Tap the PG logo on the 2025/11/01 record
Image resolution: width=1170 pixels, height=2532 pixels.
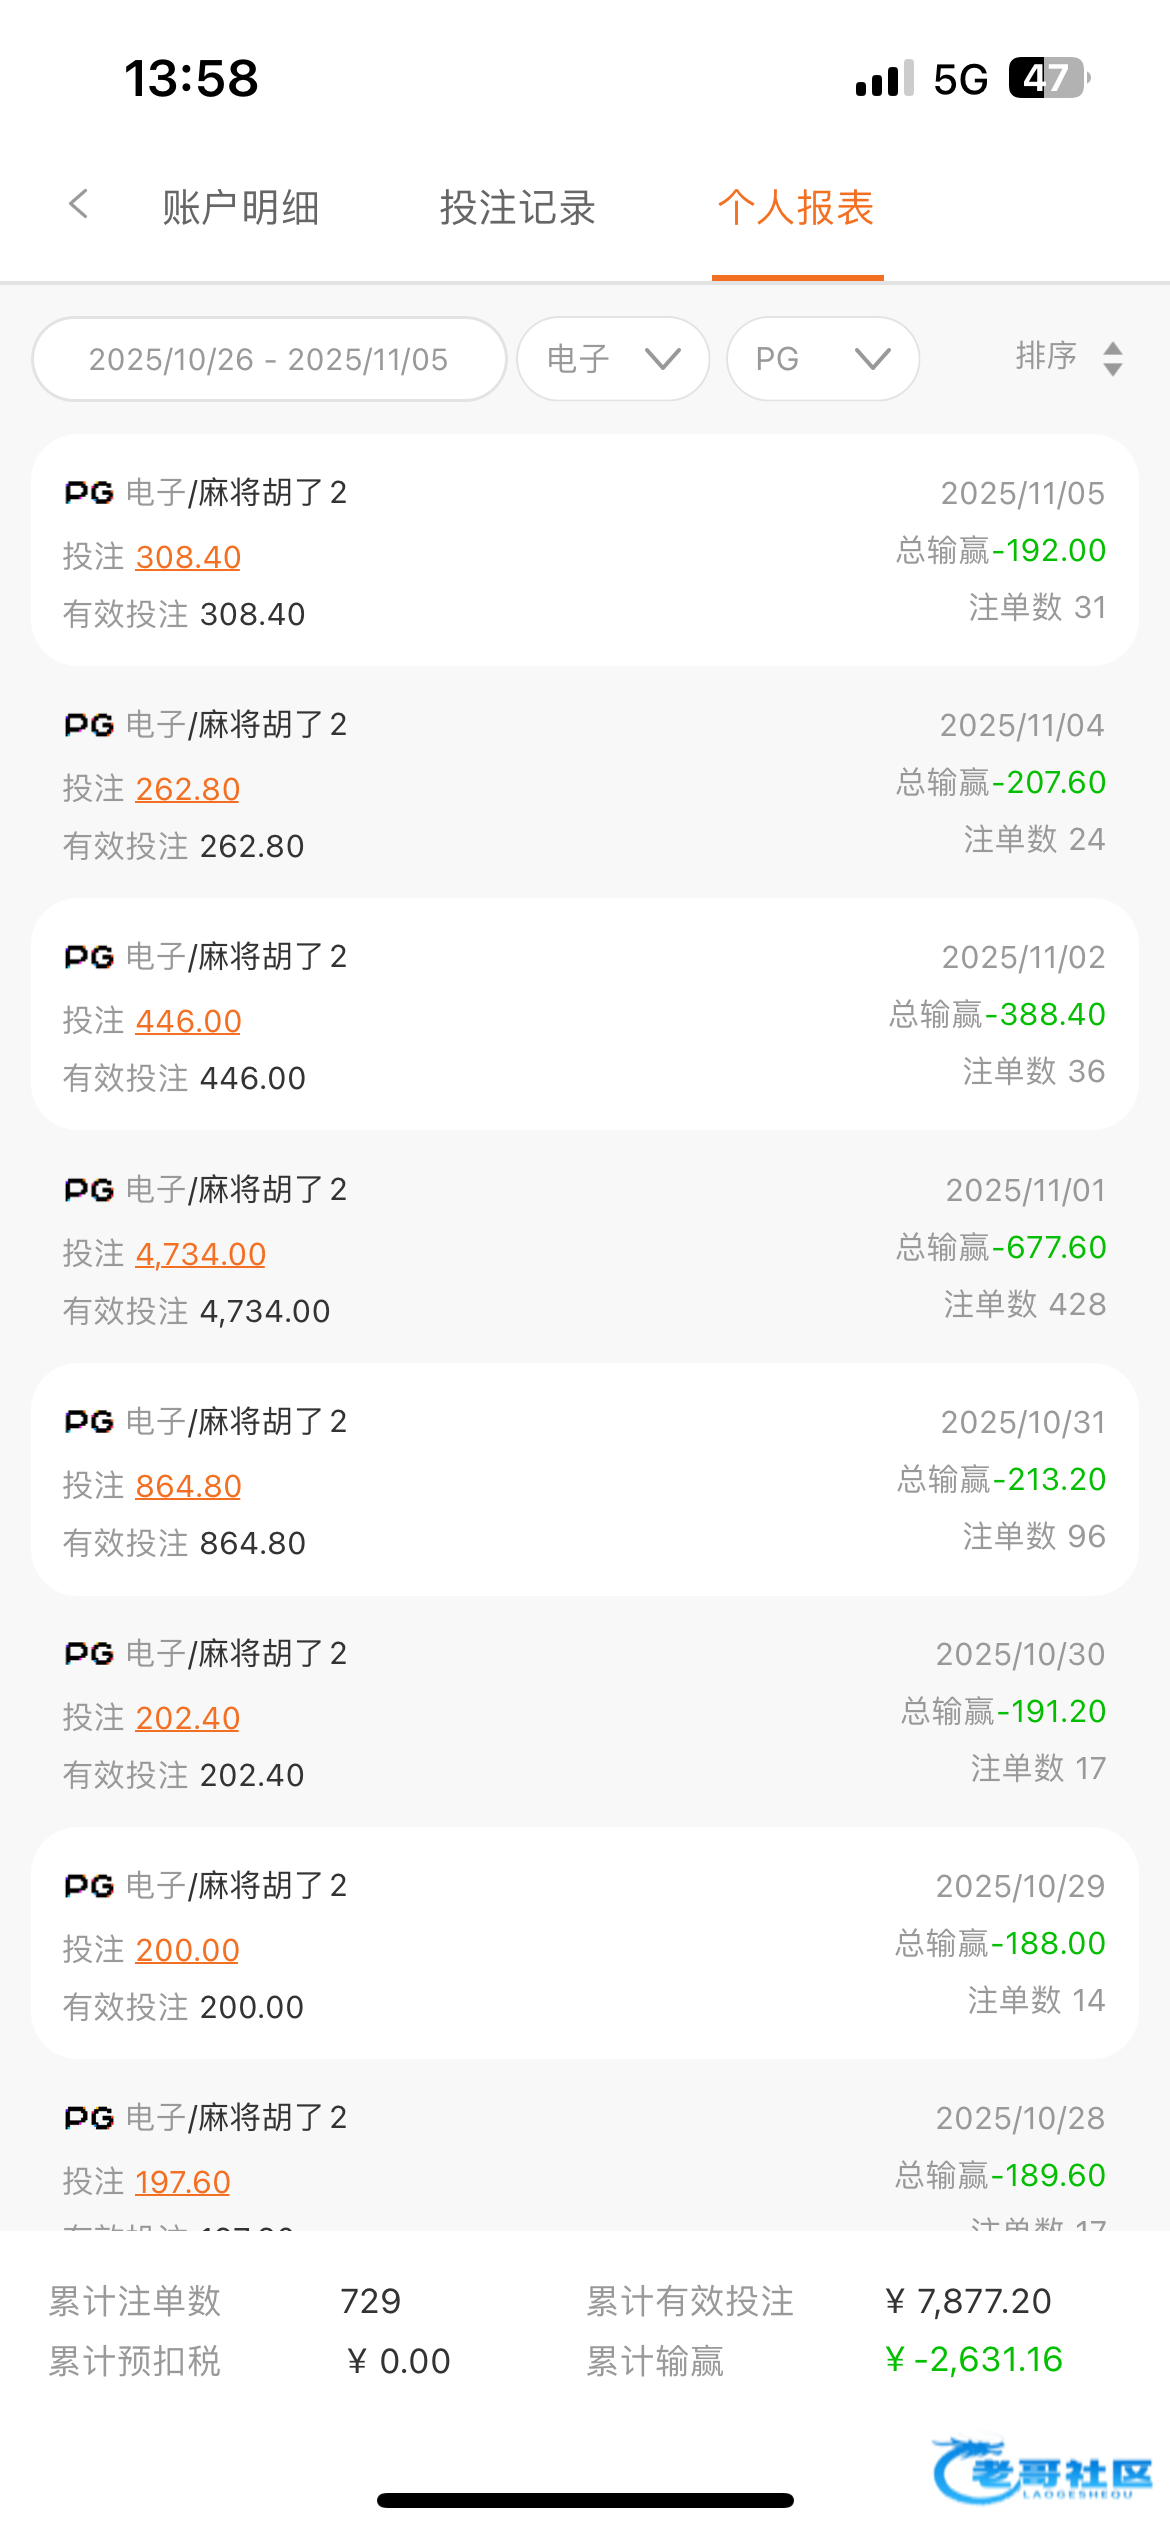coord(89,1190)
